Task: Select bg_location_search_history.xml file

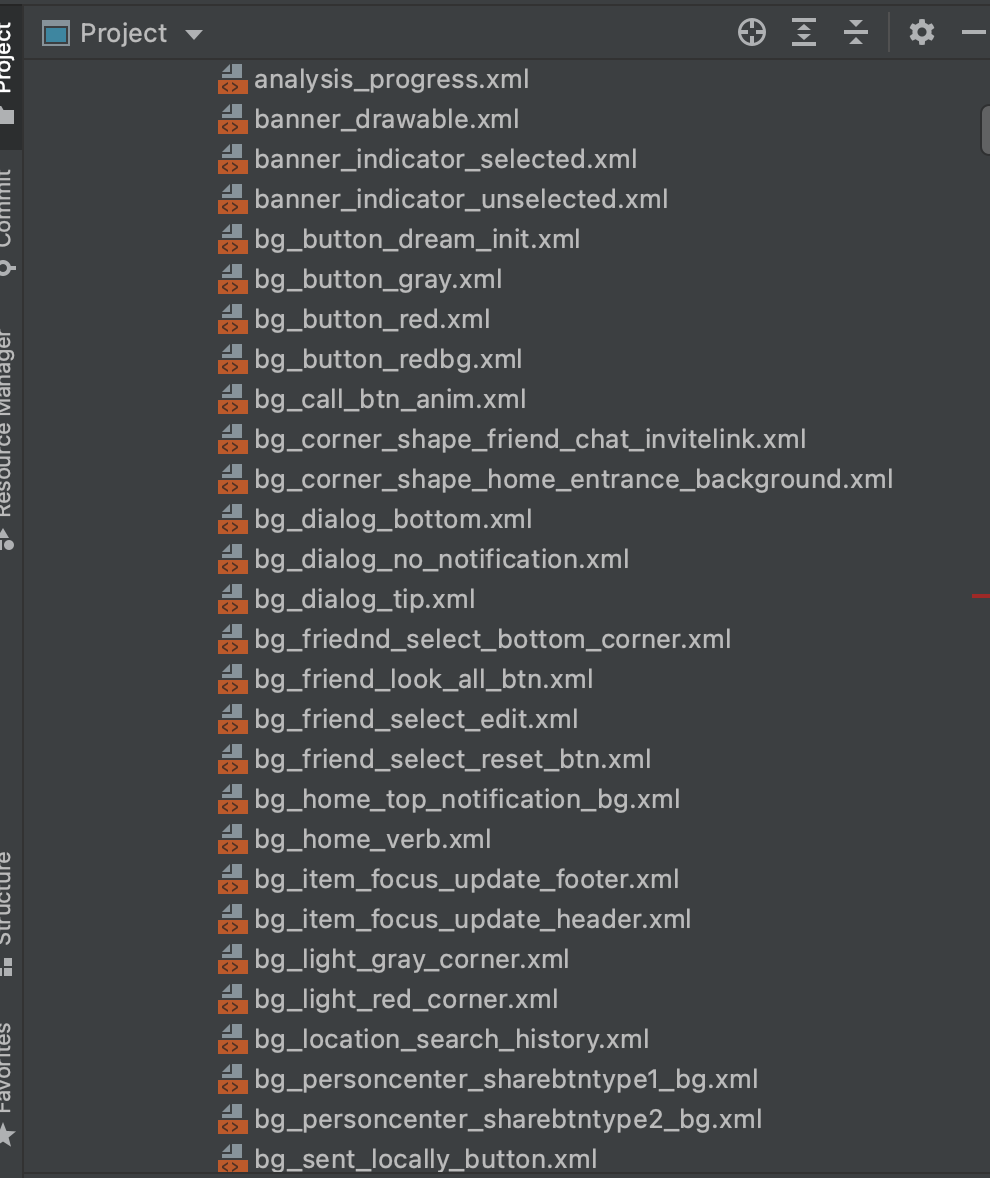Action: [x=451, y=1039]
